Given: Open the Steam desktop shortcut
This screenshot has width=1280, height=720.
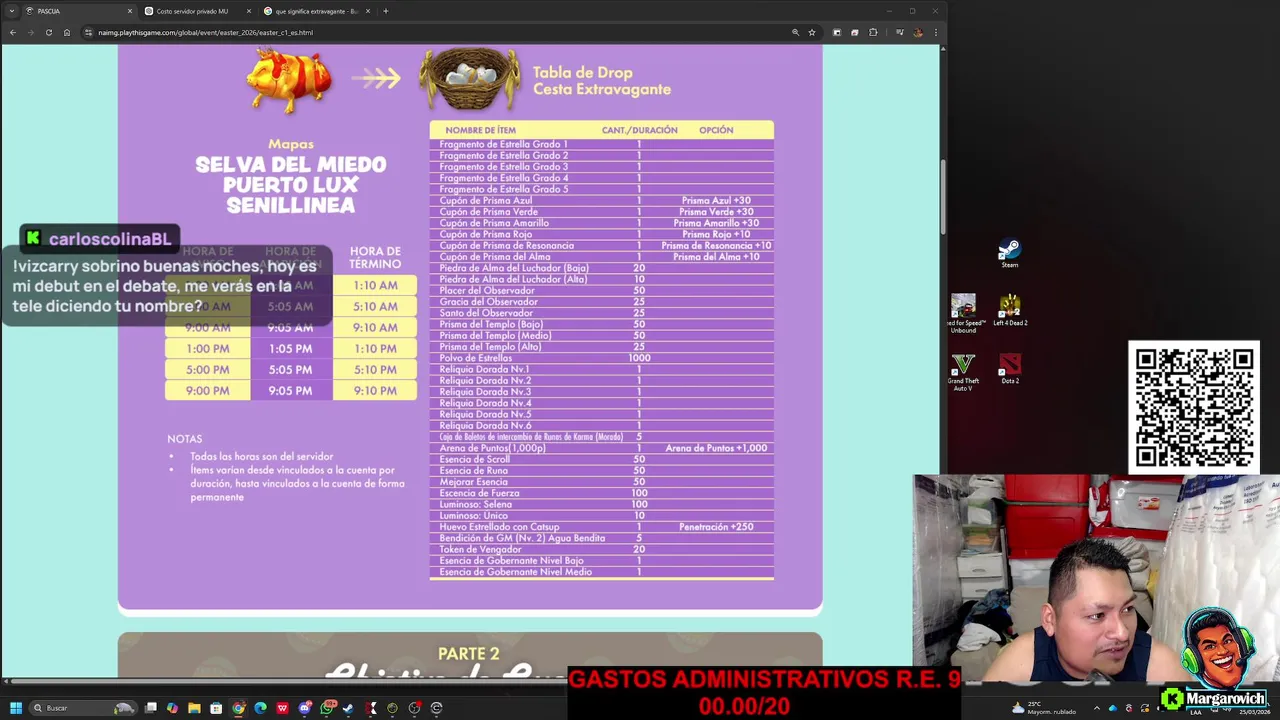Looking at the screenshot, I should [1009, 252].
